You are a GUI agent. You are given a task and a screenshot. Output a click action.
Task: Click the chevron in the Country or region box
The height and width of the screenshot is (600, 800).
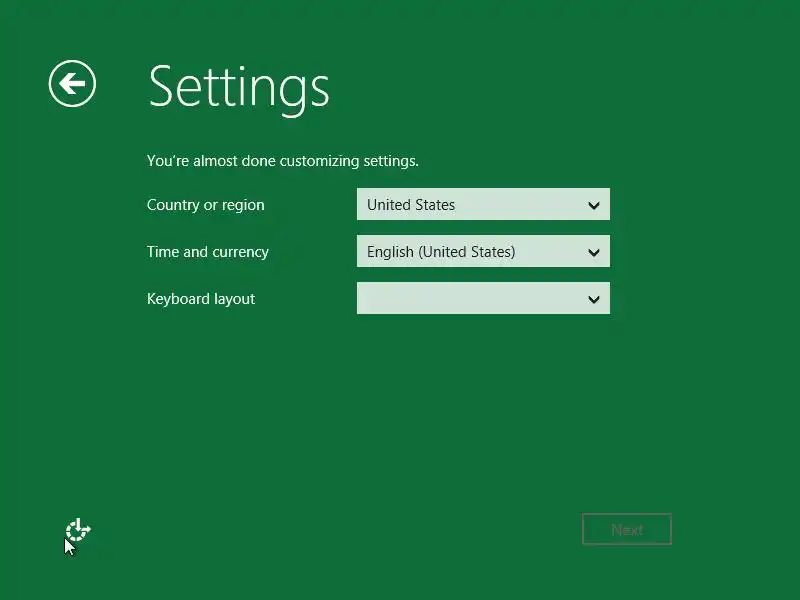coord(593,205)
